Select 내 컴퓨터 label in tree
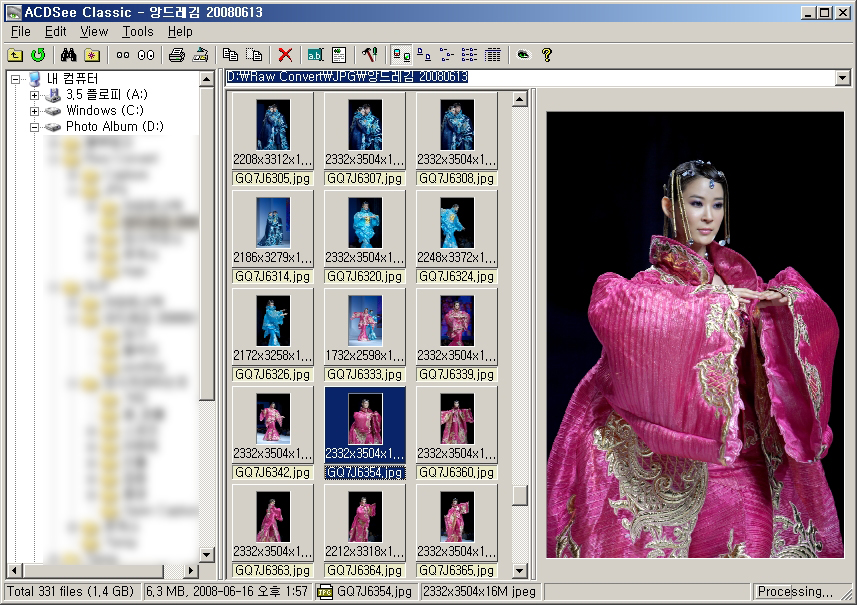Image resolution: width=857 pixels, height=605 pixels. coord(72,79)
